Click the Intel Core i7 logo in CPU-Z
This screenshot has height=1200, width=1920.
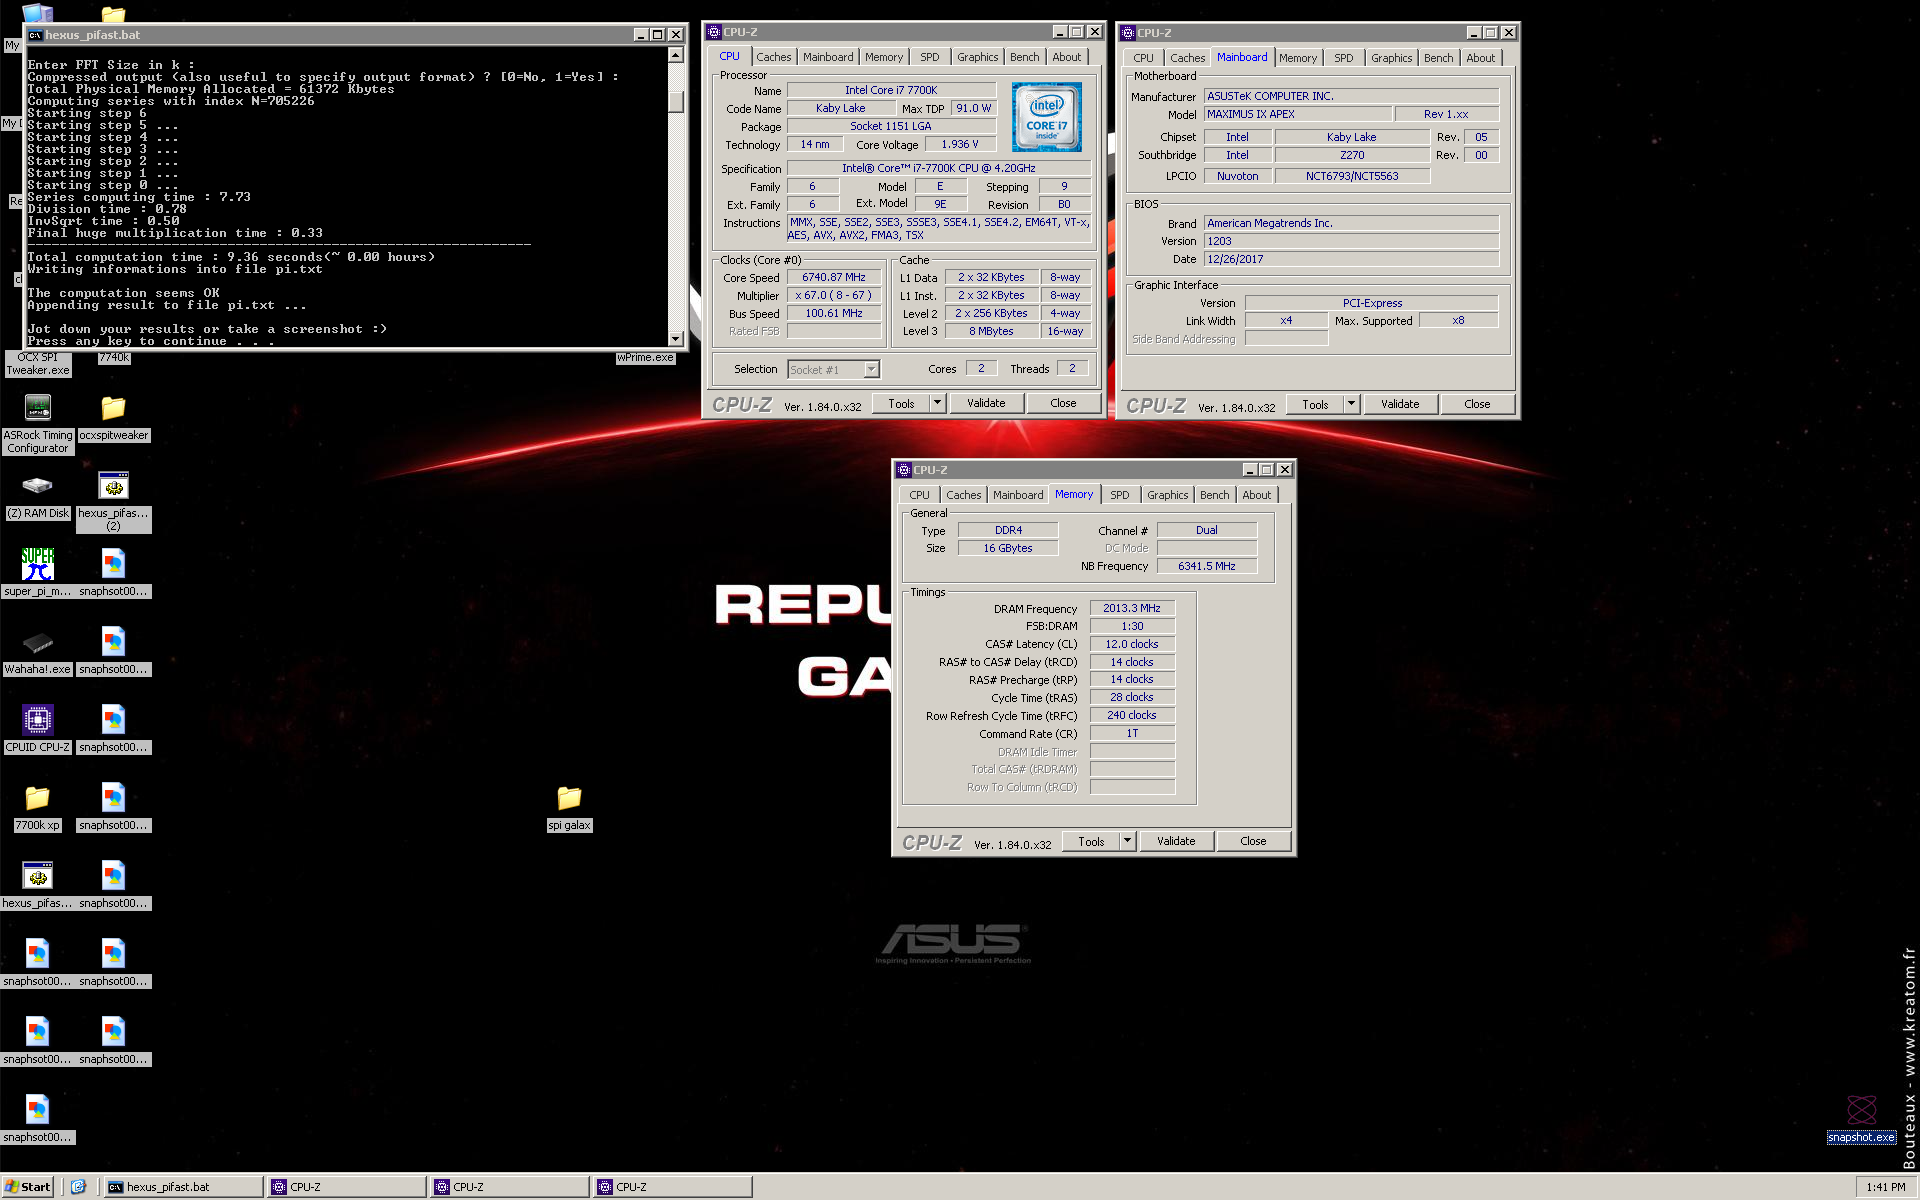[x=1046, y=118]
